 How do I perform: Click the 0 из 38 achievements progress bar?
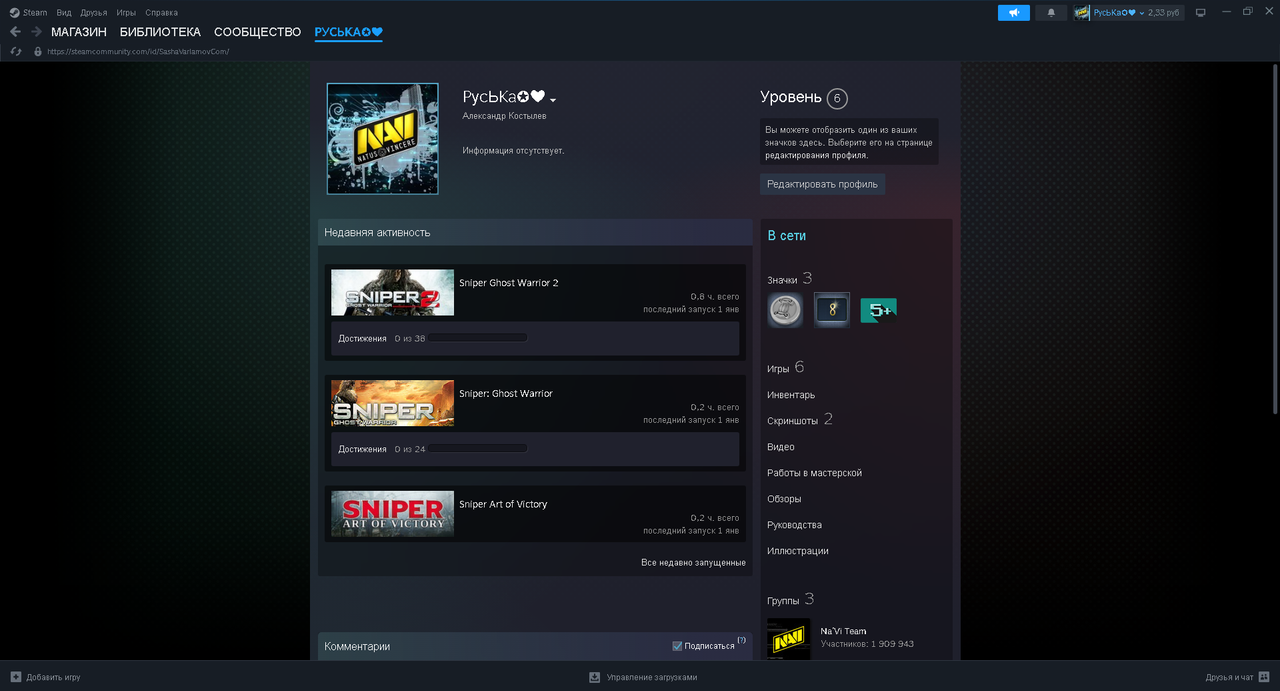coord(477,338)
